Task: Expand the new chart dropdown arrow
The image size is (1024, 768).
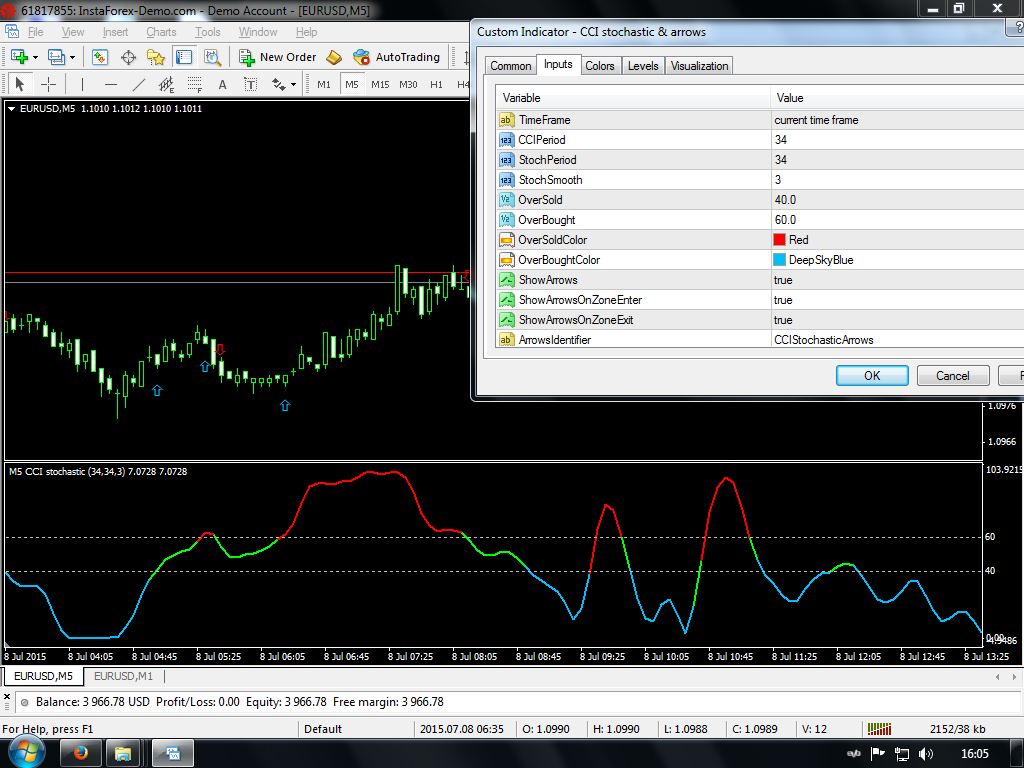Action: click(x=36, y=57)
